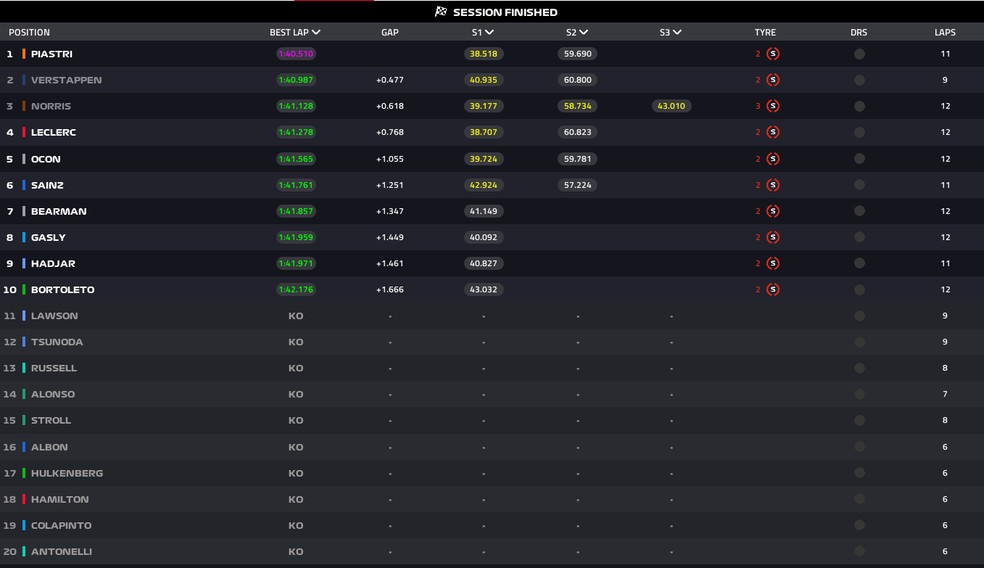Click the Tyre column header
Viewport: 984px width, 568px height.
pyautogui.click(x=765, y=32)
